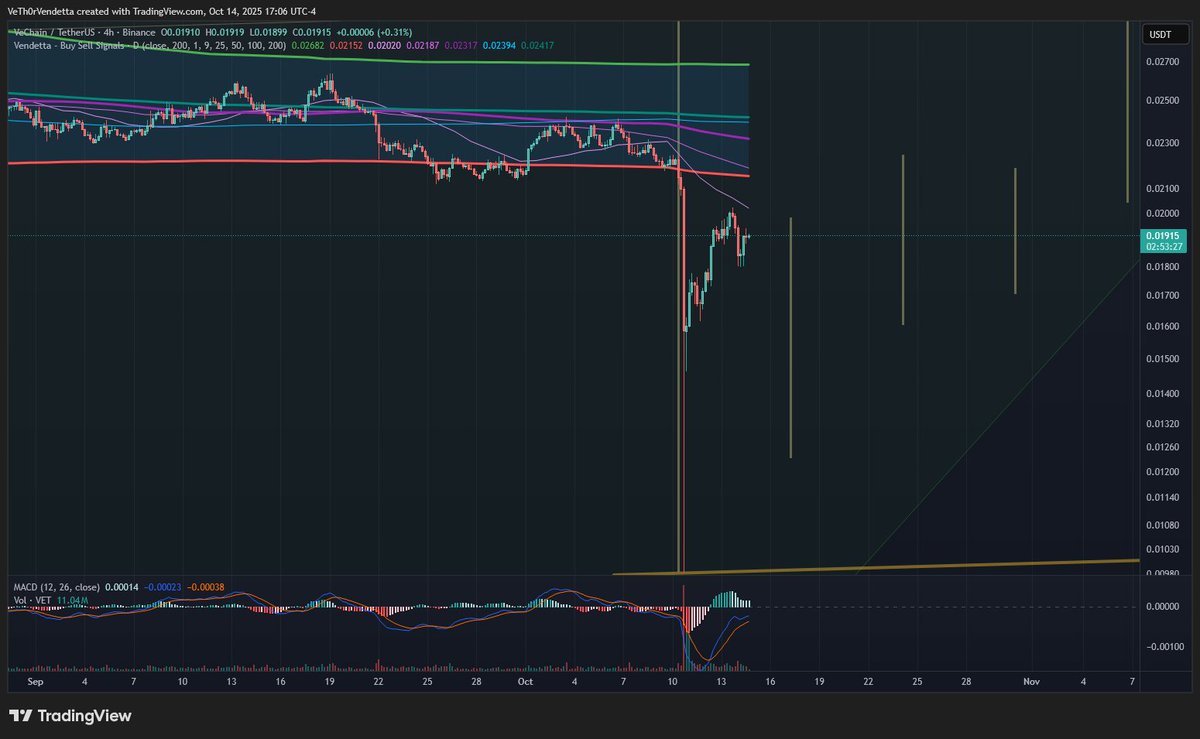Click the green indicator value 0.02682
The image size is (1200, 739).
310,46
